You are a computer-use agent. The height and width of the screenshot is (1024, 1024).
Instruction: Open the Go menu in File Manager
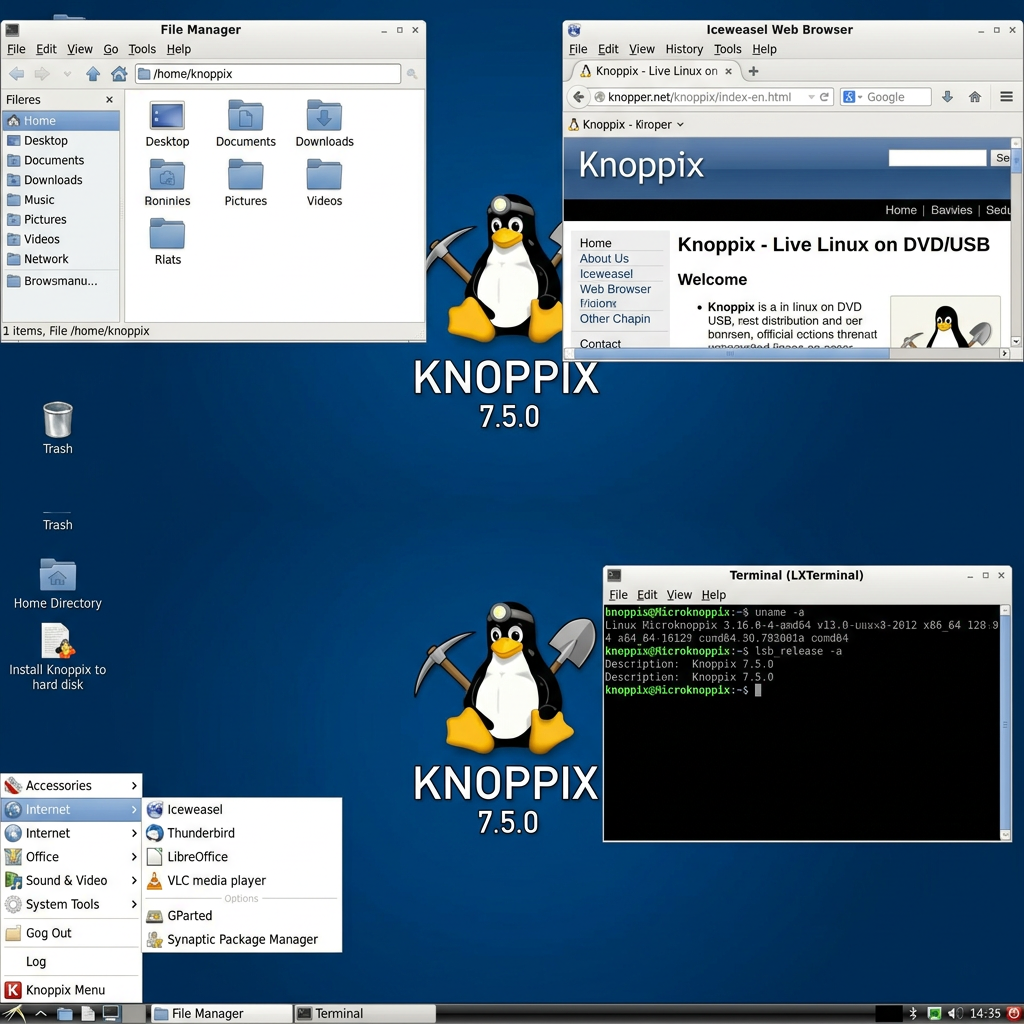111,49
